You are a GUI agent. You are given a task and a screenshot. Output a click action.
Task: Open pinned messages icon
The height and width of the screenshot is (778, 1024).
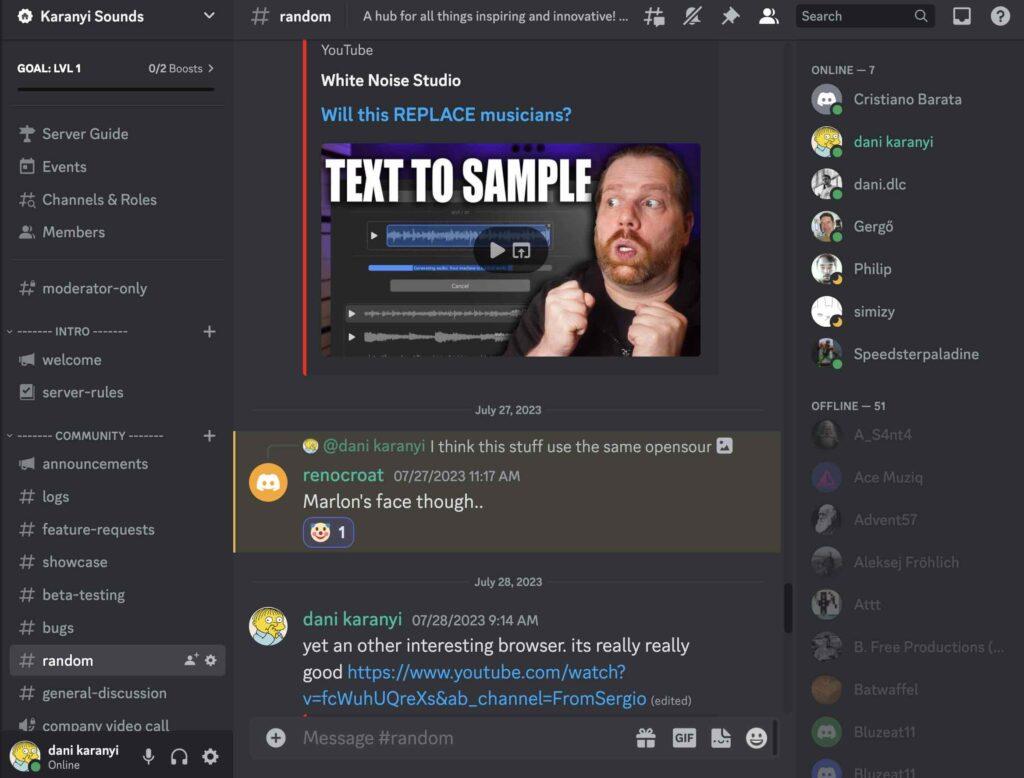(x=730, y=16)
